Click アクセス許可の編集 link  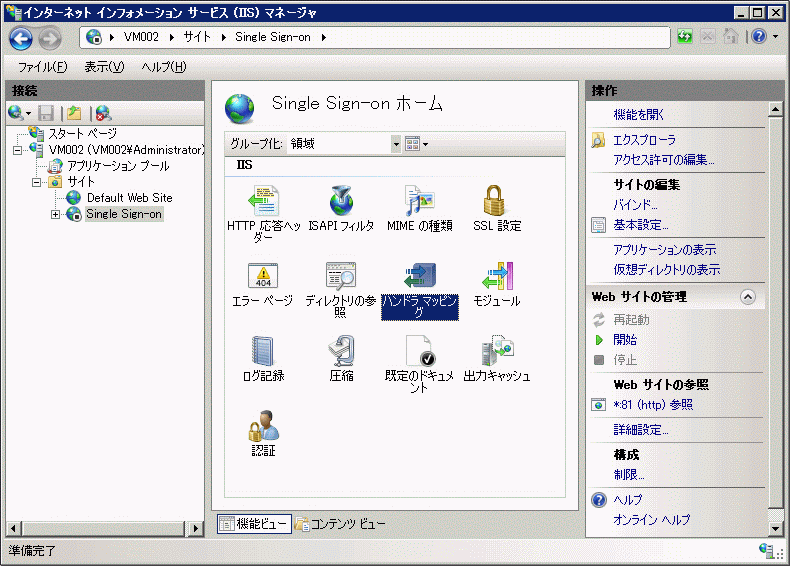click(x=664, y=160)
